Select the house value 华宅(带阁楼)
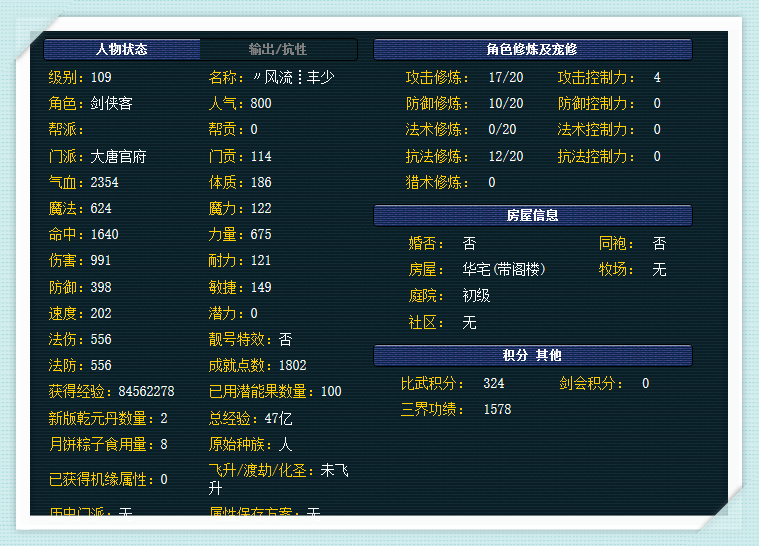Screen dimensions: 759x546 tap(504, 270)
